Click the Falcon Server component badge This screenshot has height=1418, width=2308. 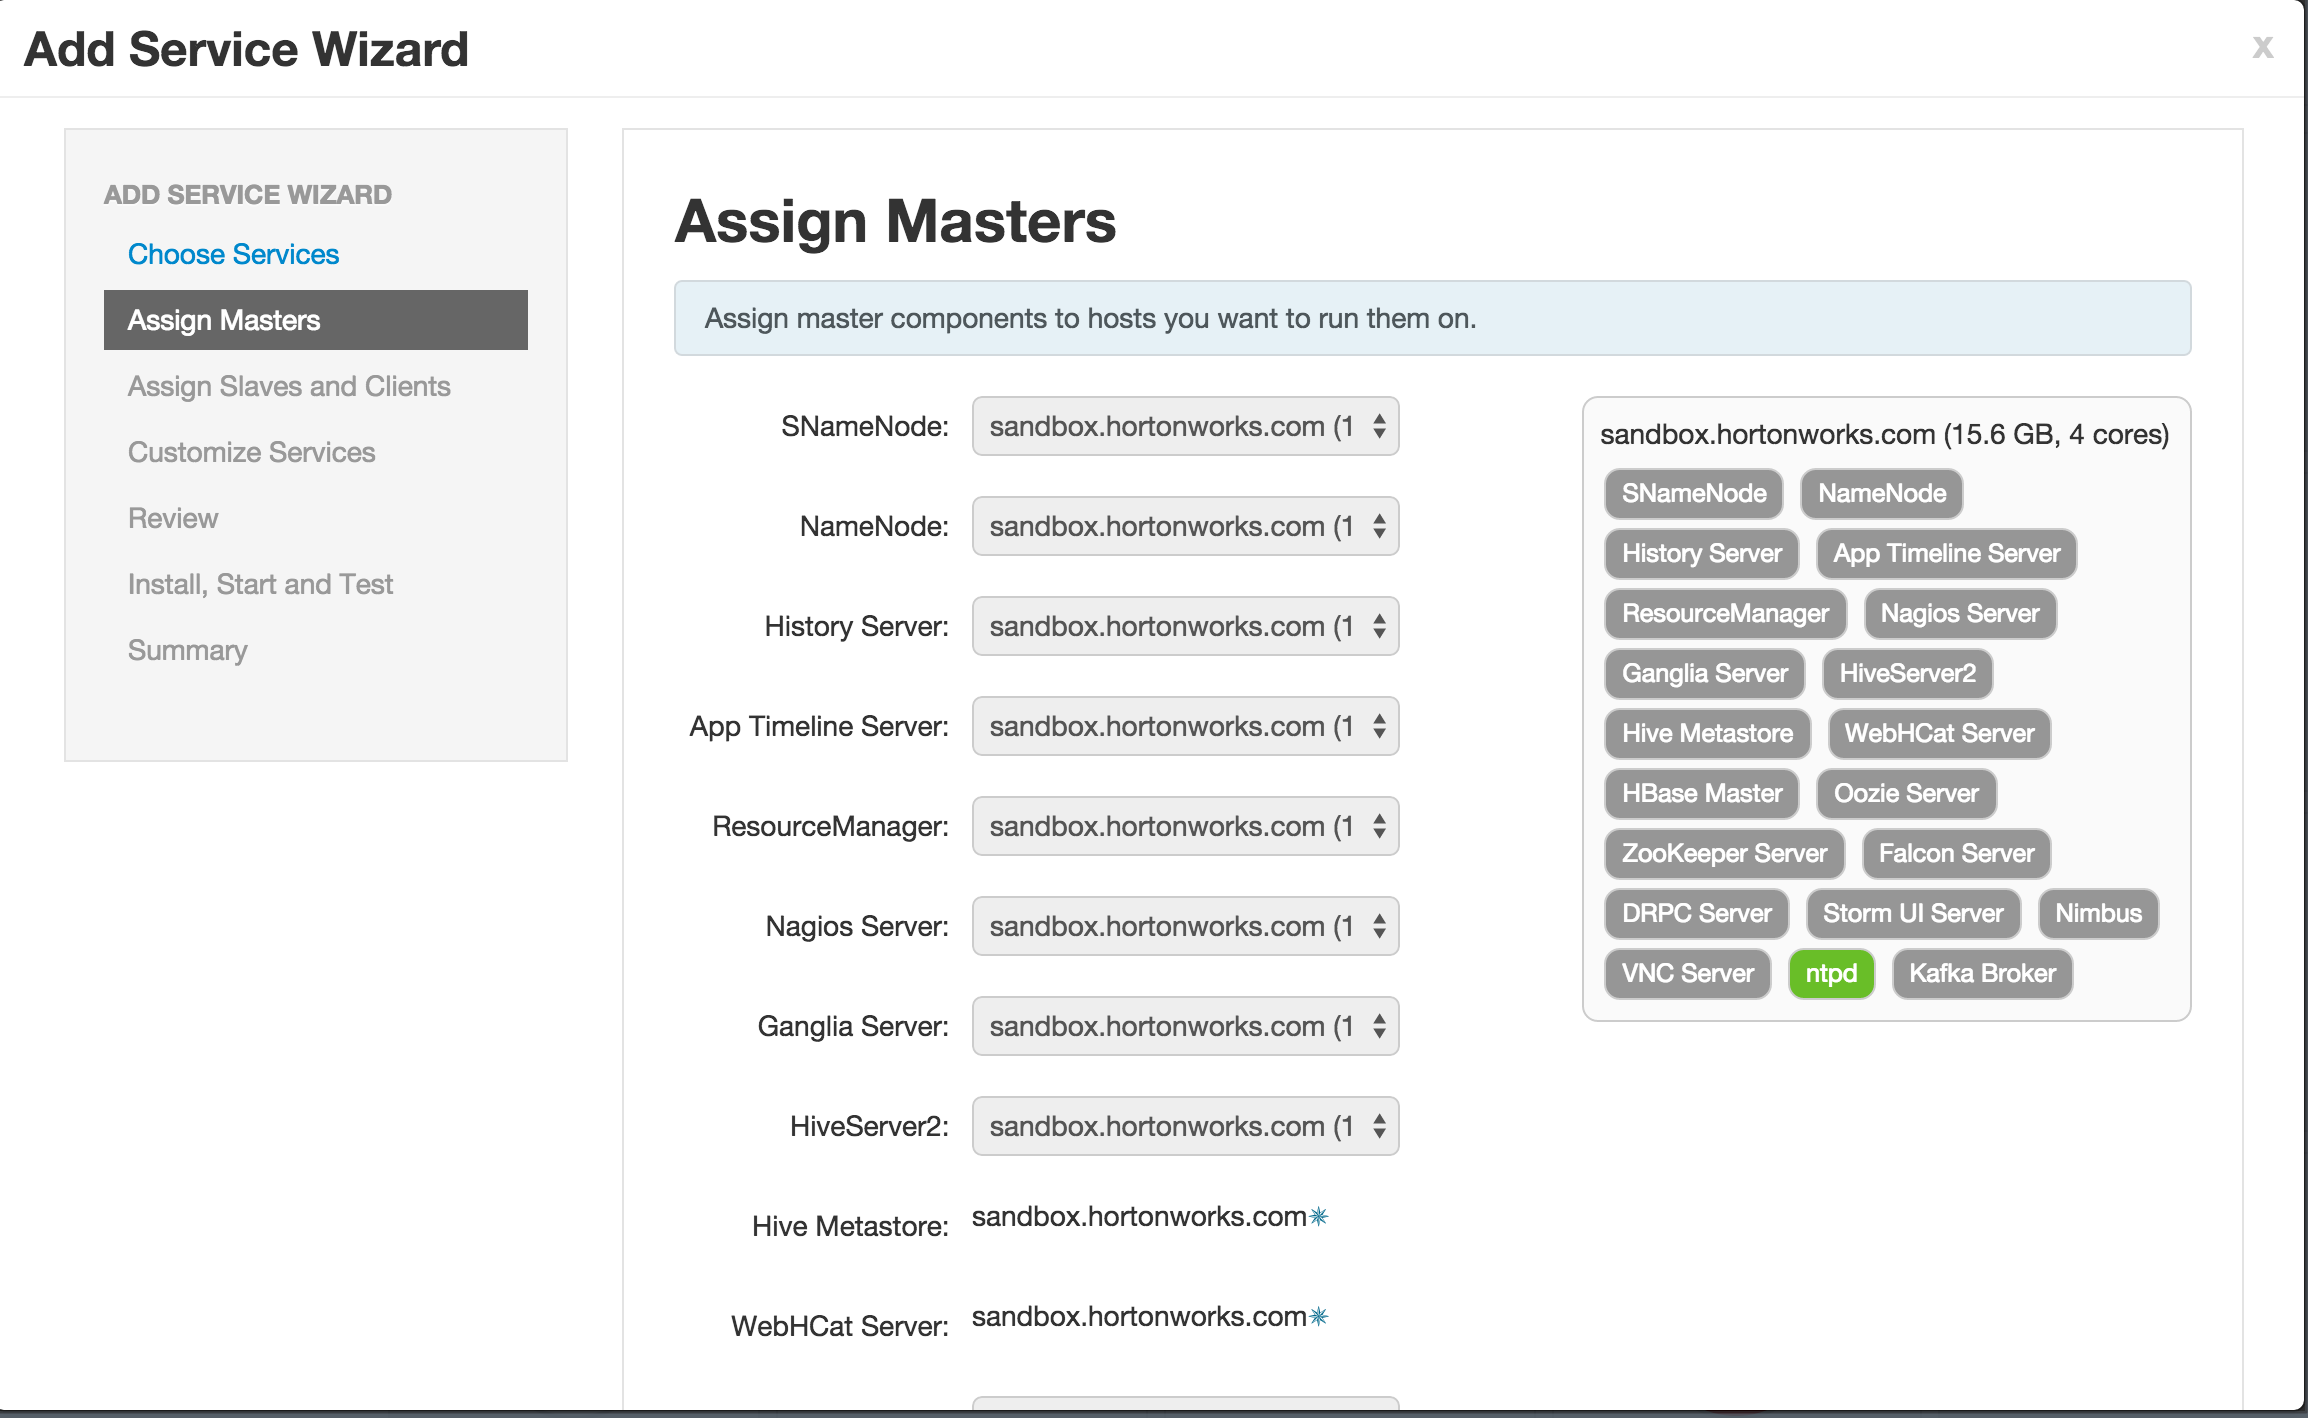pos(1955,853)
